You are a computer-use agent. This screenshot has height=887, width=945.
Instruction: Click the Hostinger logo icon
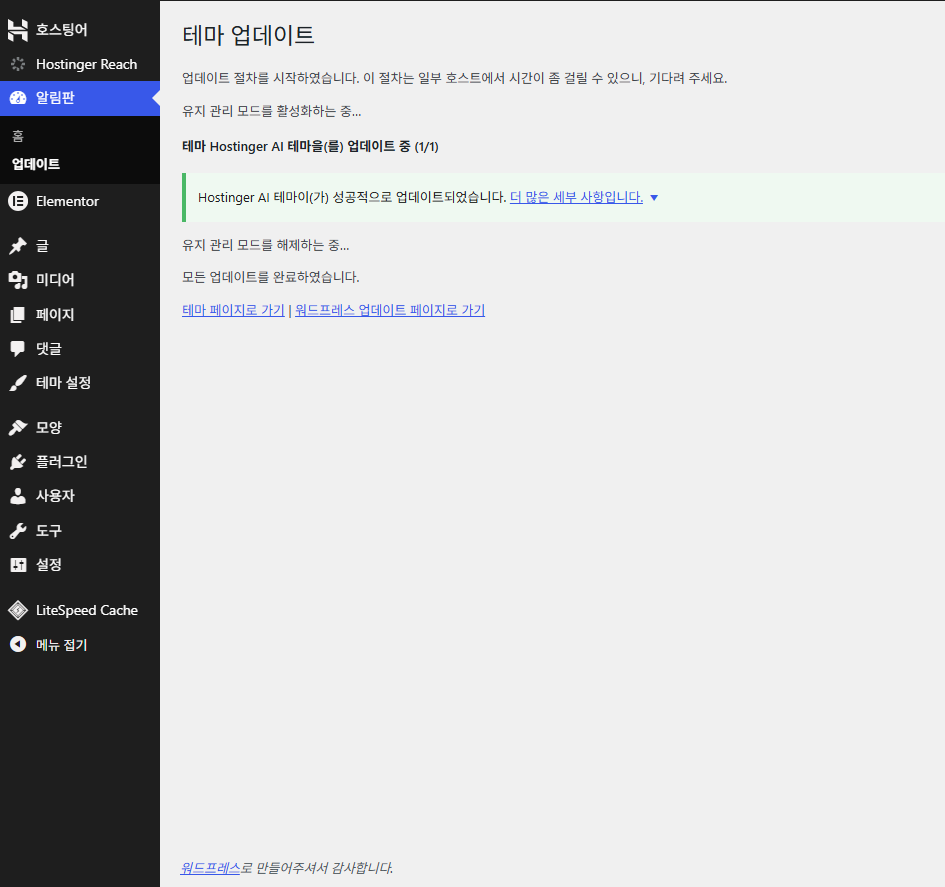click(x=17, y=30)
